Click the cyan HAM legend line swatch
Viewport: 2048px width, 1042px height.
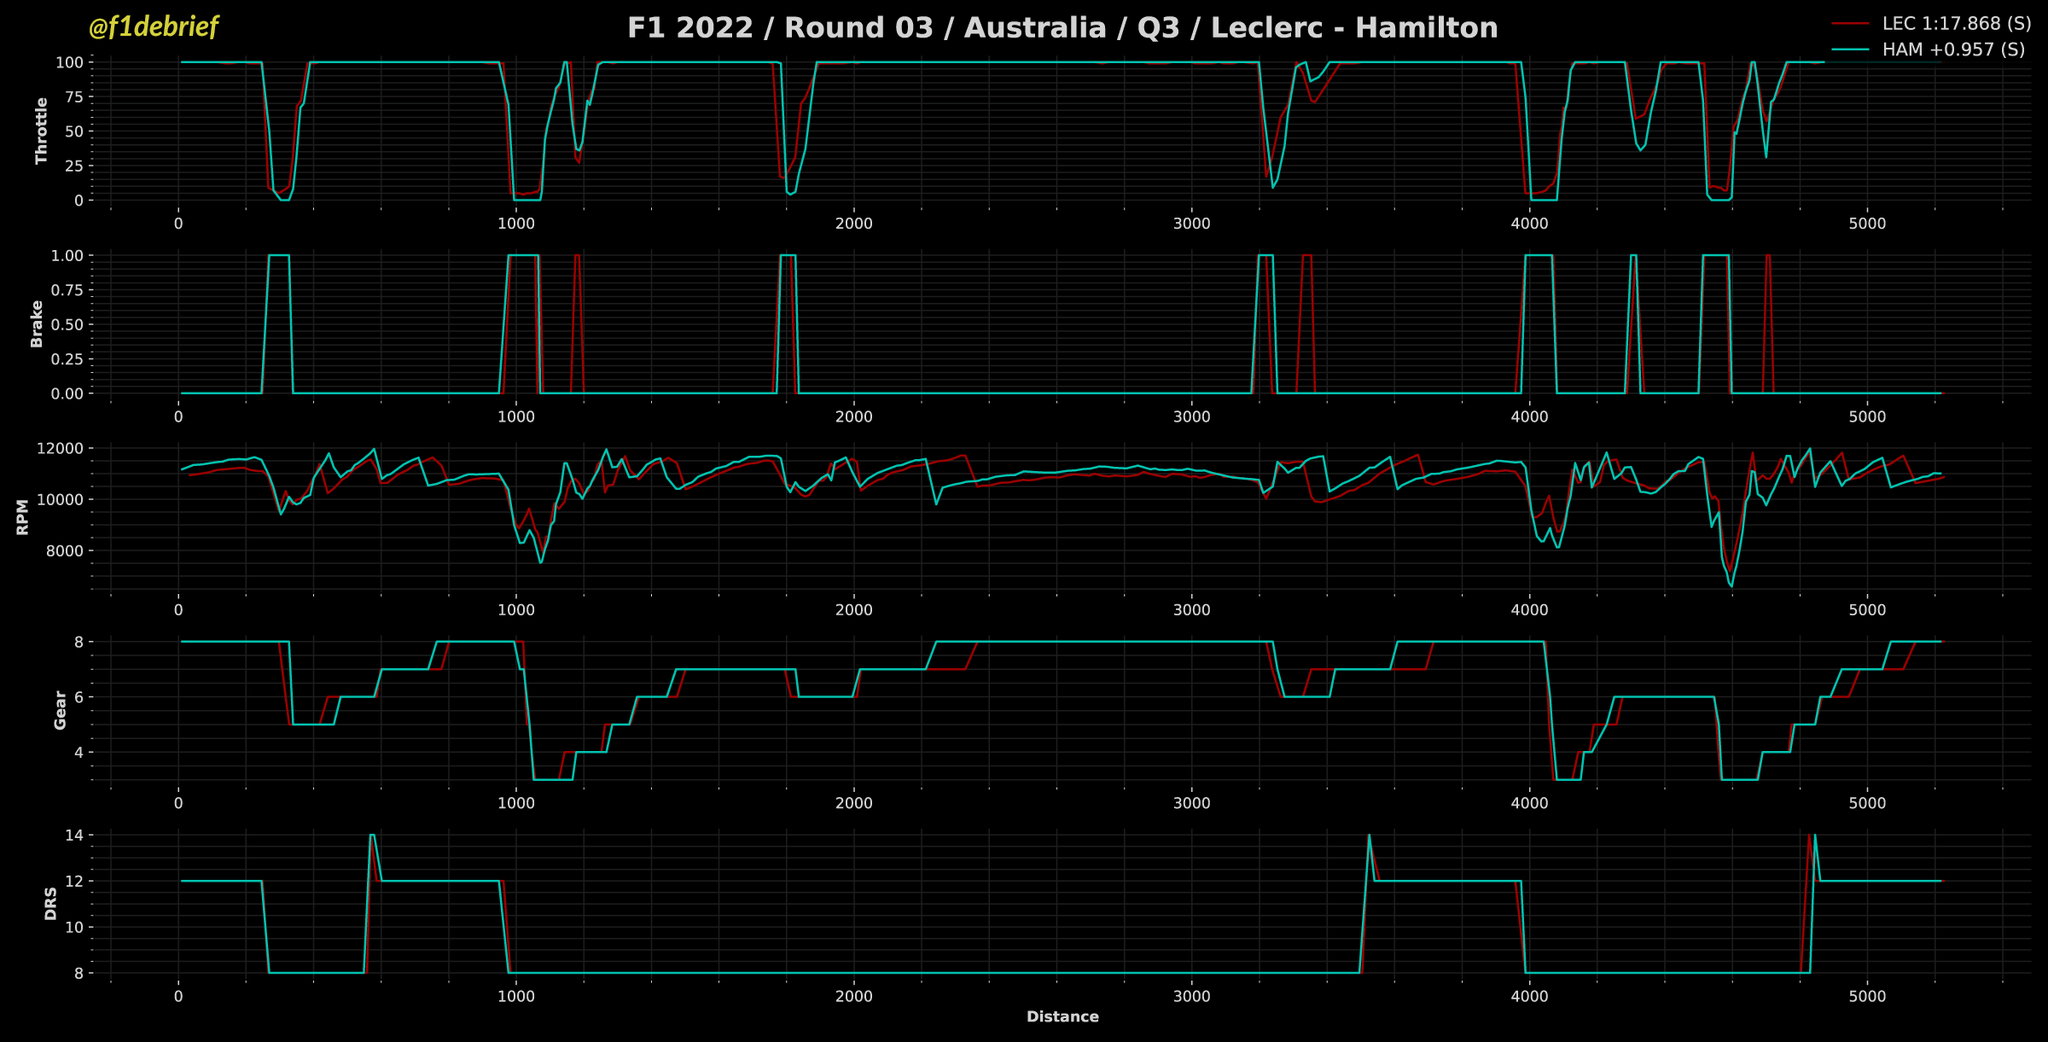coord(1851,49)
